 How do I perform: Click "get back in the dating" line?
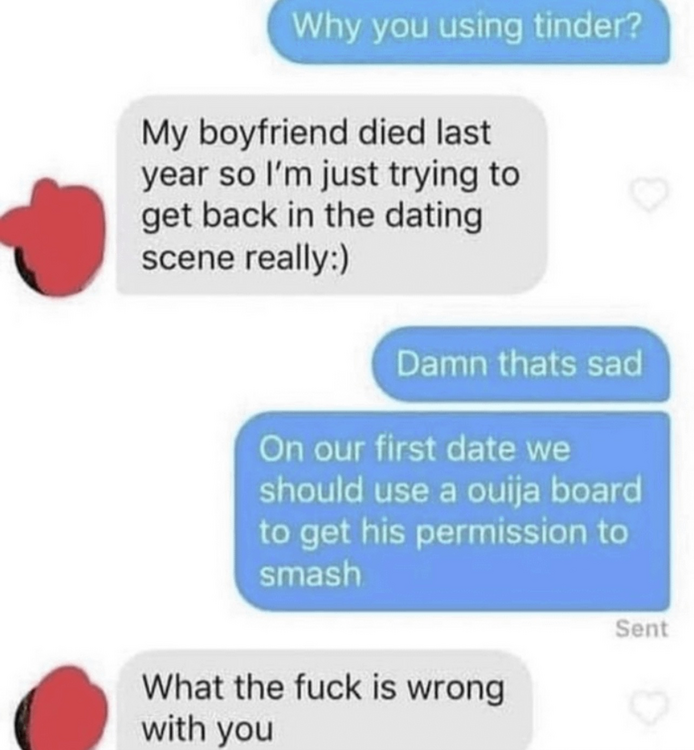(312, 216)
